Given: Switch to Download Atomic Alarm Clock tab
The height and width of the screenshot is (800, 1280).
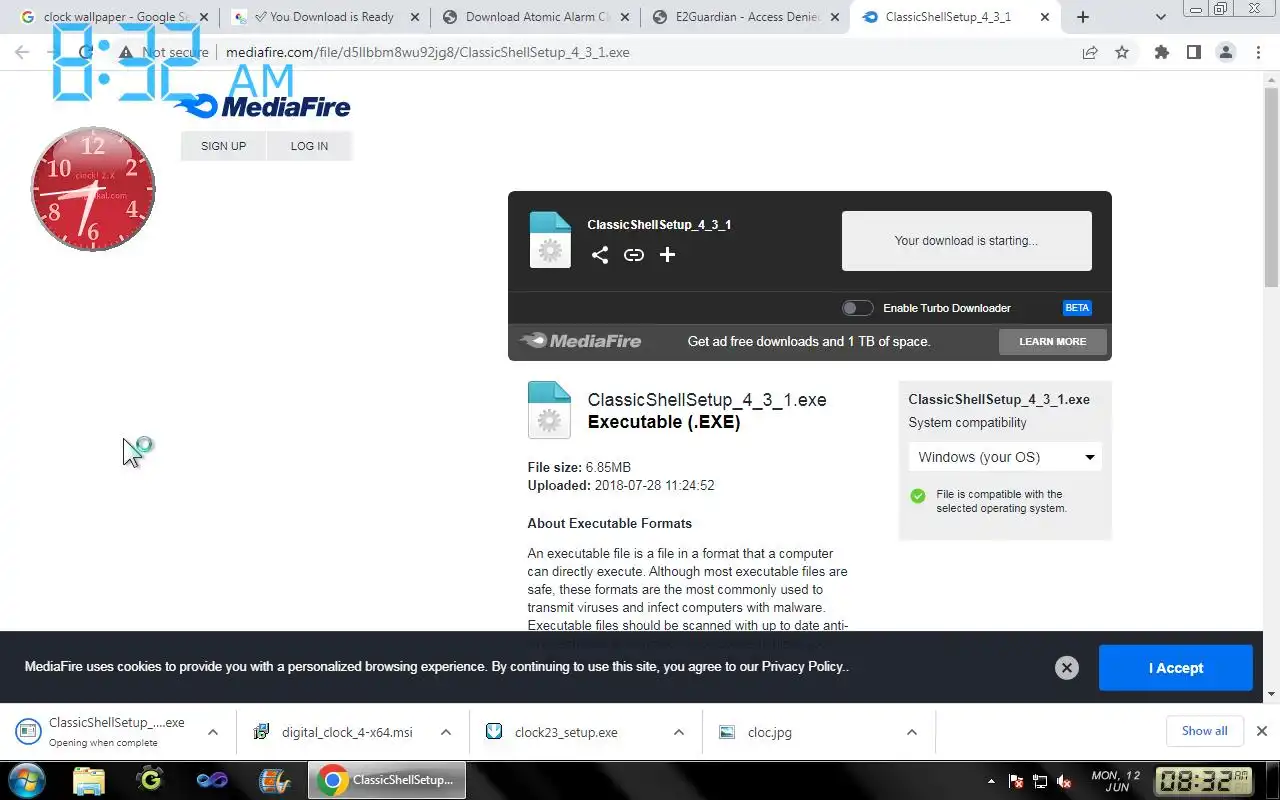Looking at the screenshot, I should point(537,17).
